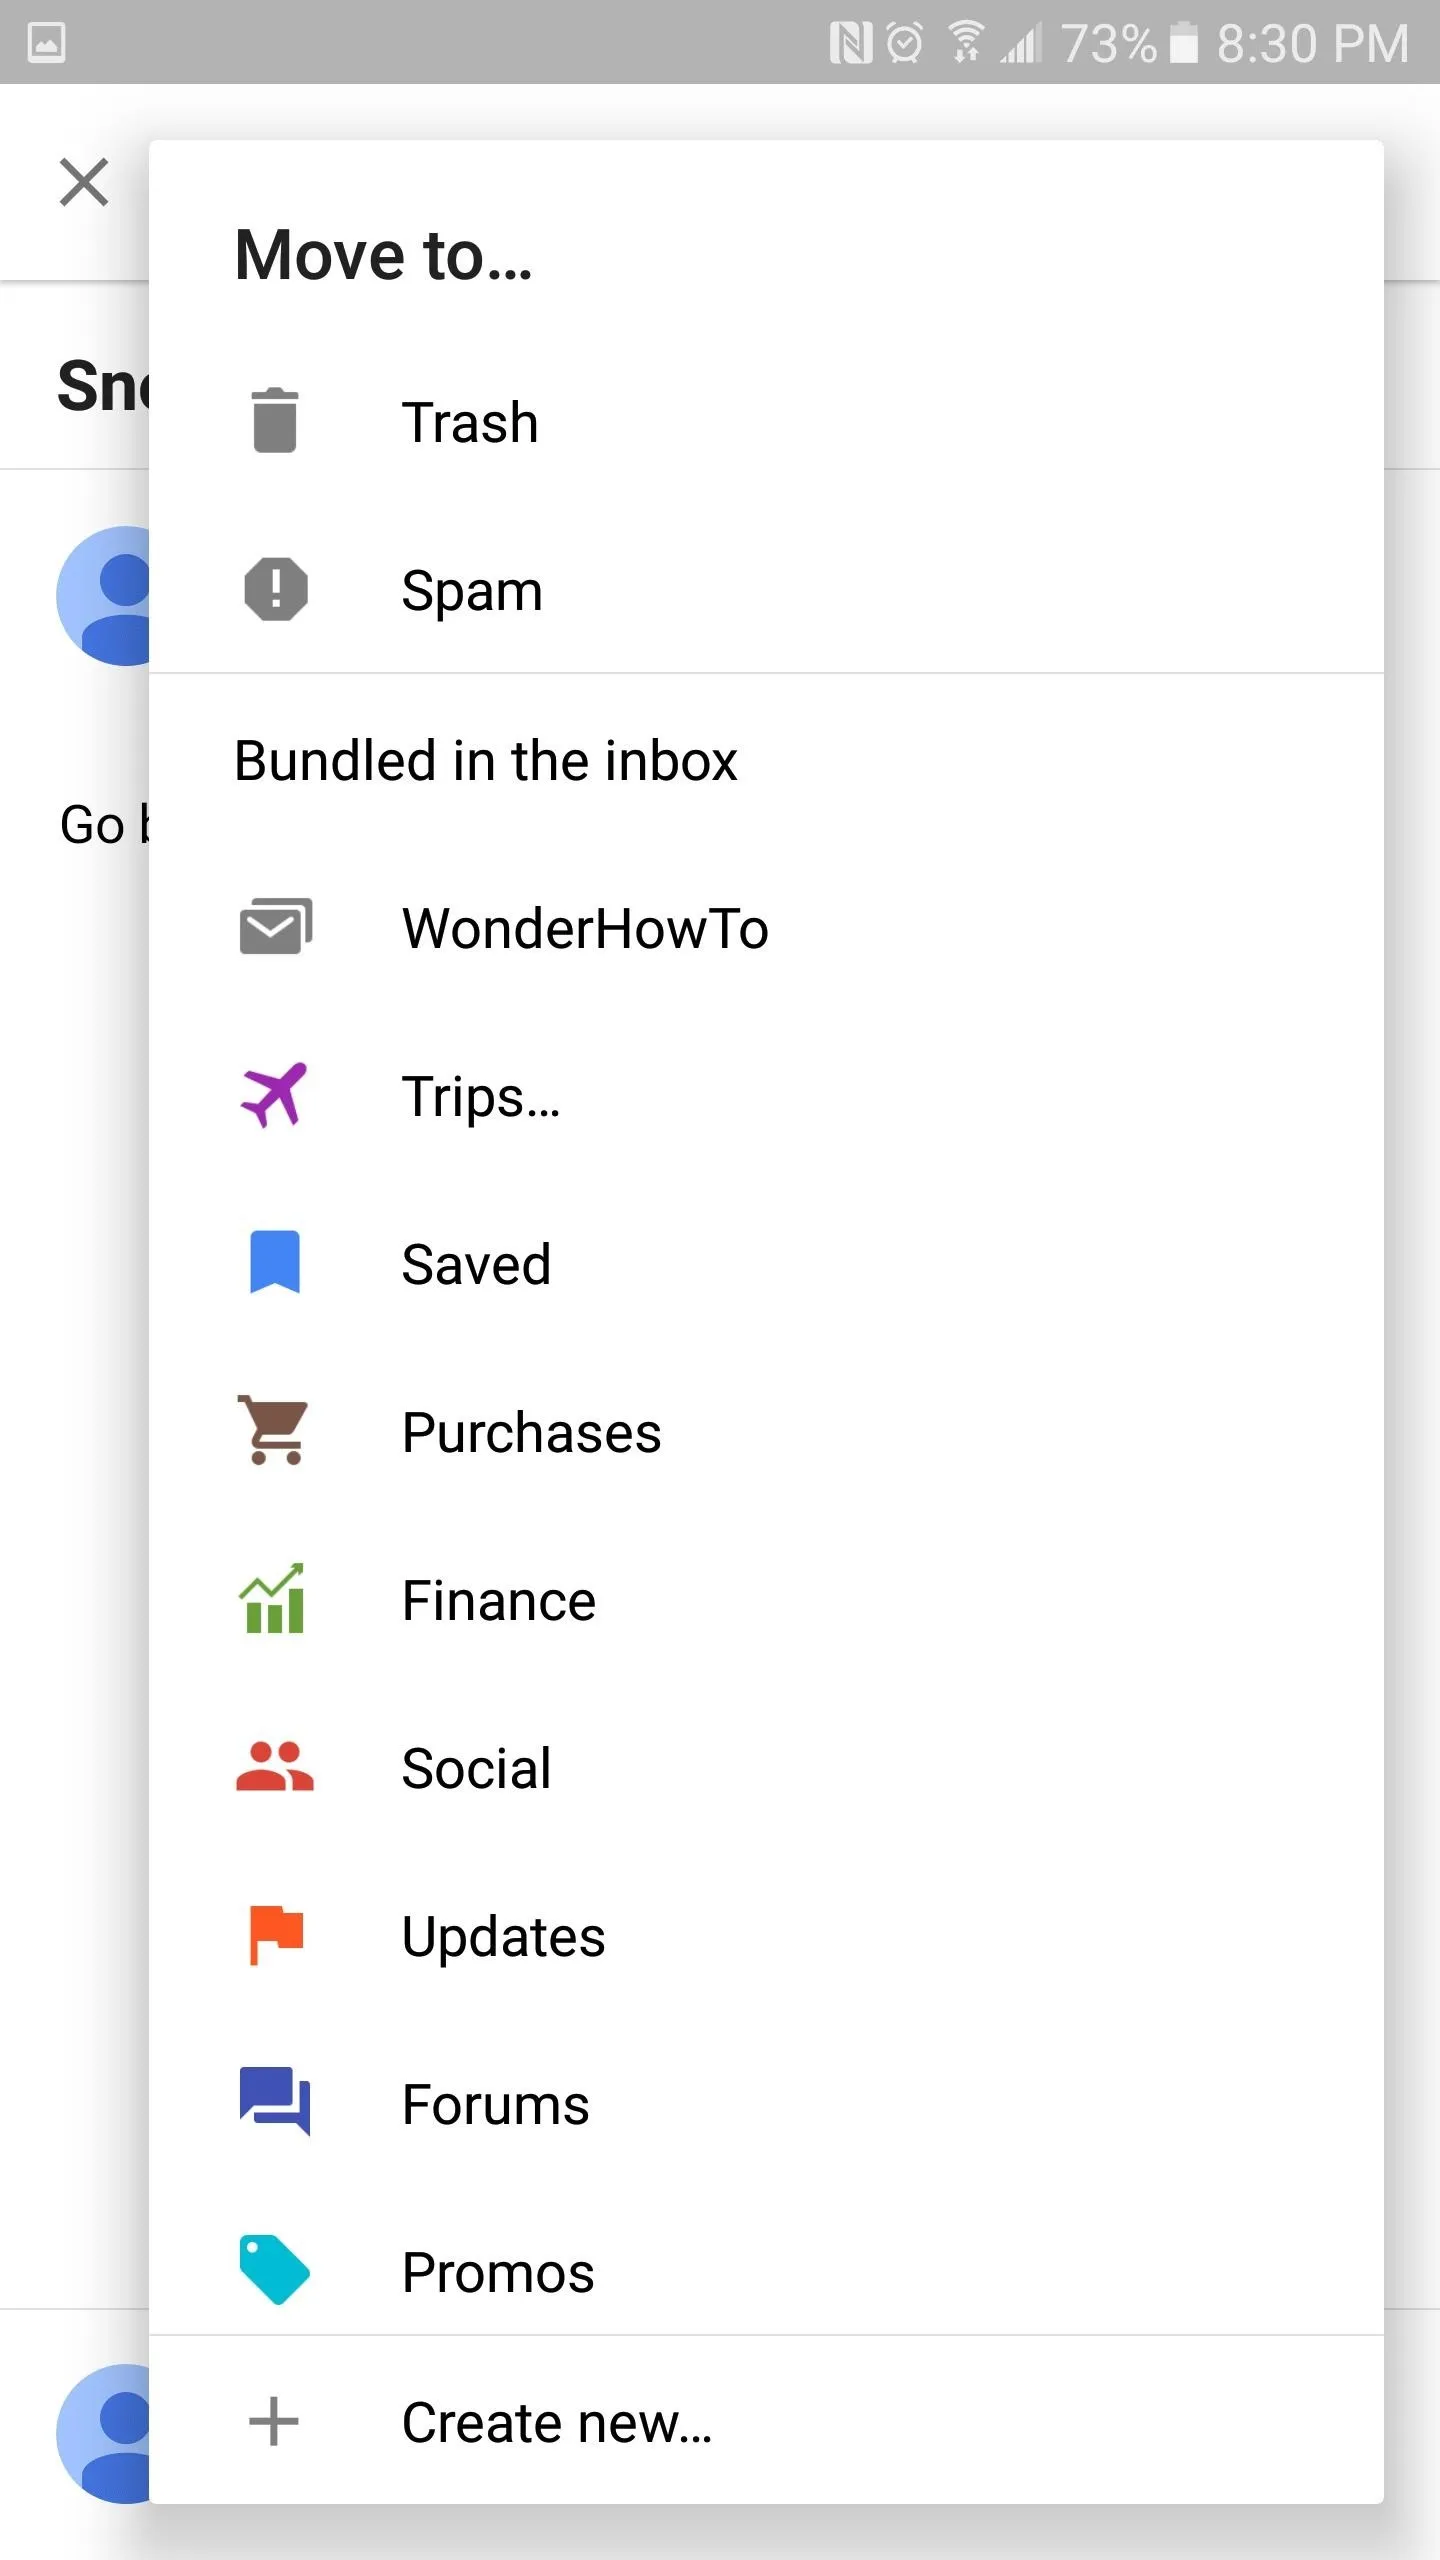Tap the Spam warning icon
This screenshot has height=2560, width=1440.
click(x=275, y=589)
